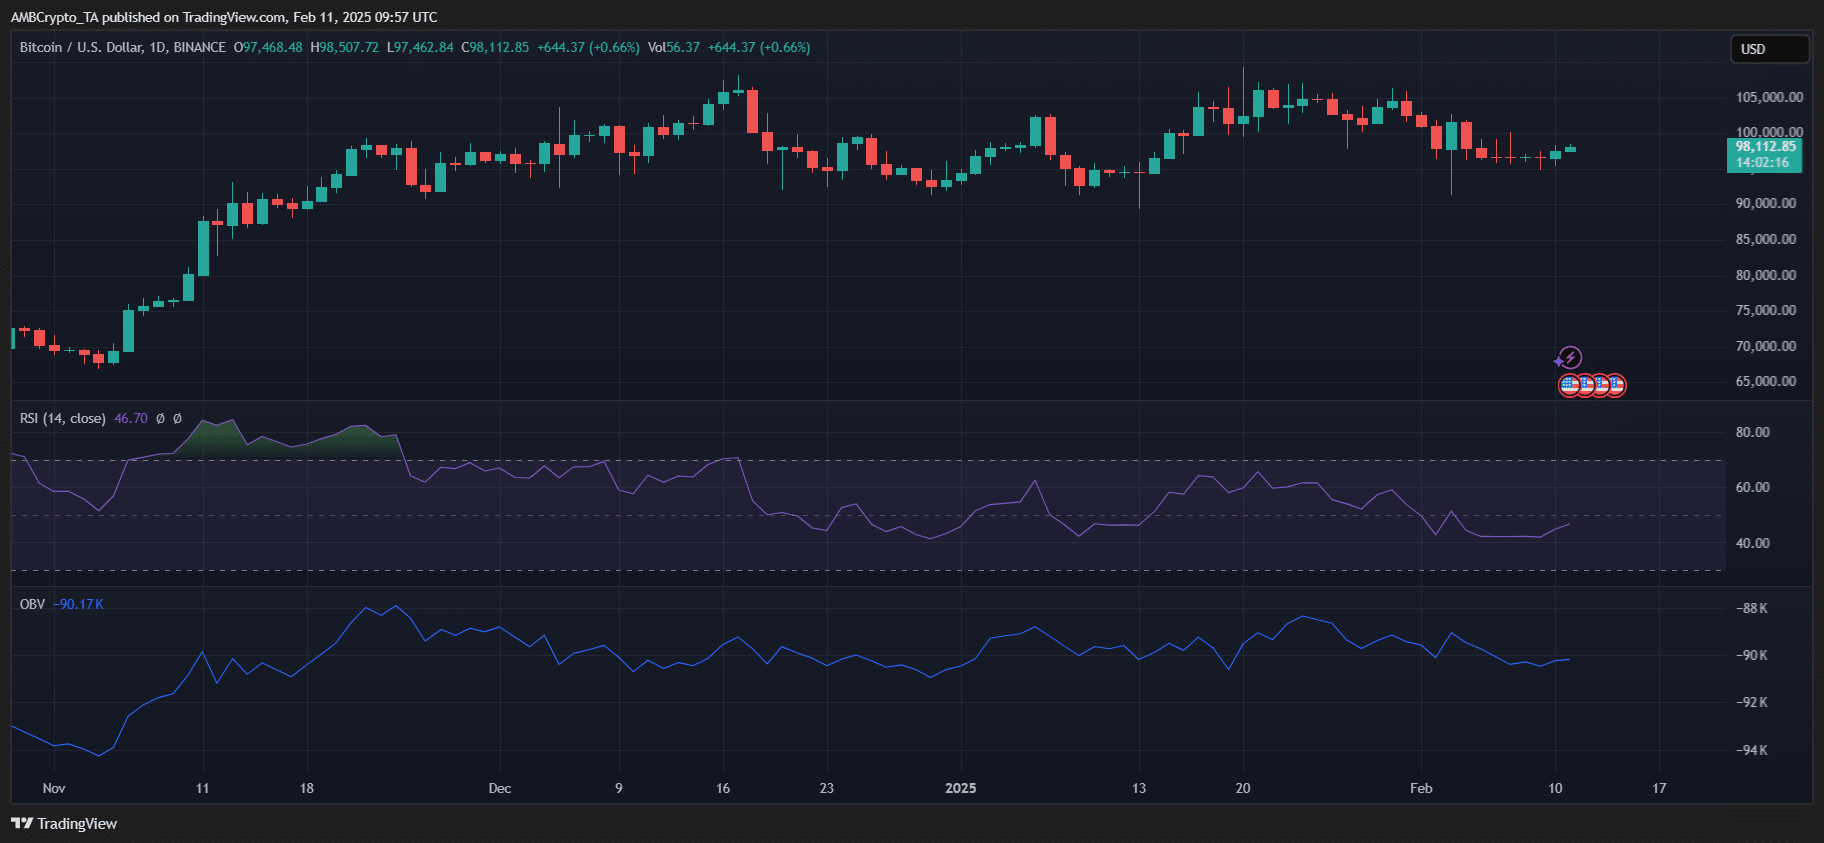
Task: Click the OBV −94K scale label
Action: [x=1751, y=750]
